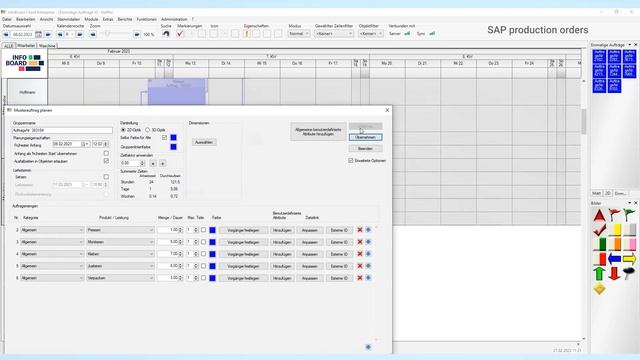Open Produkt dropdown showing Verpacken
This screenshot has height=360, width=640.
(x=120, y=278)
